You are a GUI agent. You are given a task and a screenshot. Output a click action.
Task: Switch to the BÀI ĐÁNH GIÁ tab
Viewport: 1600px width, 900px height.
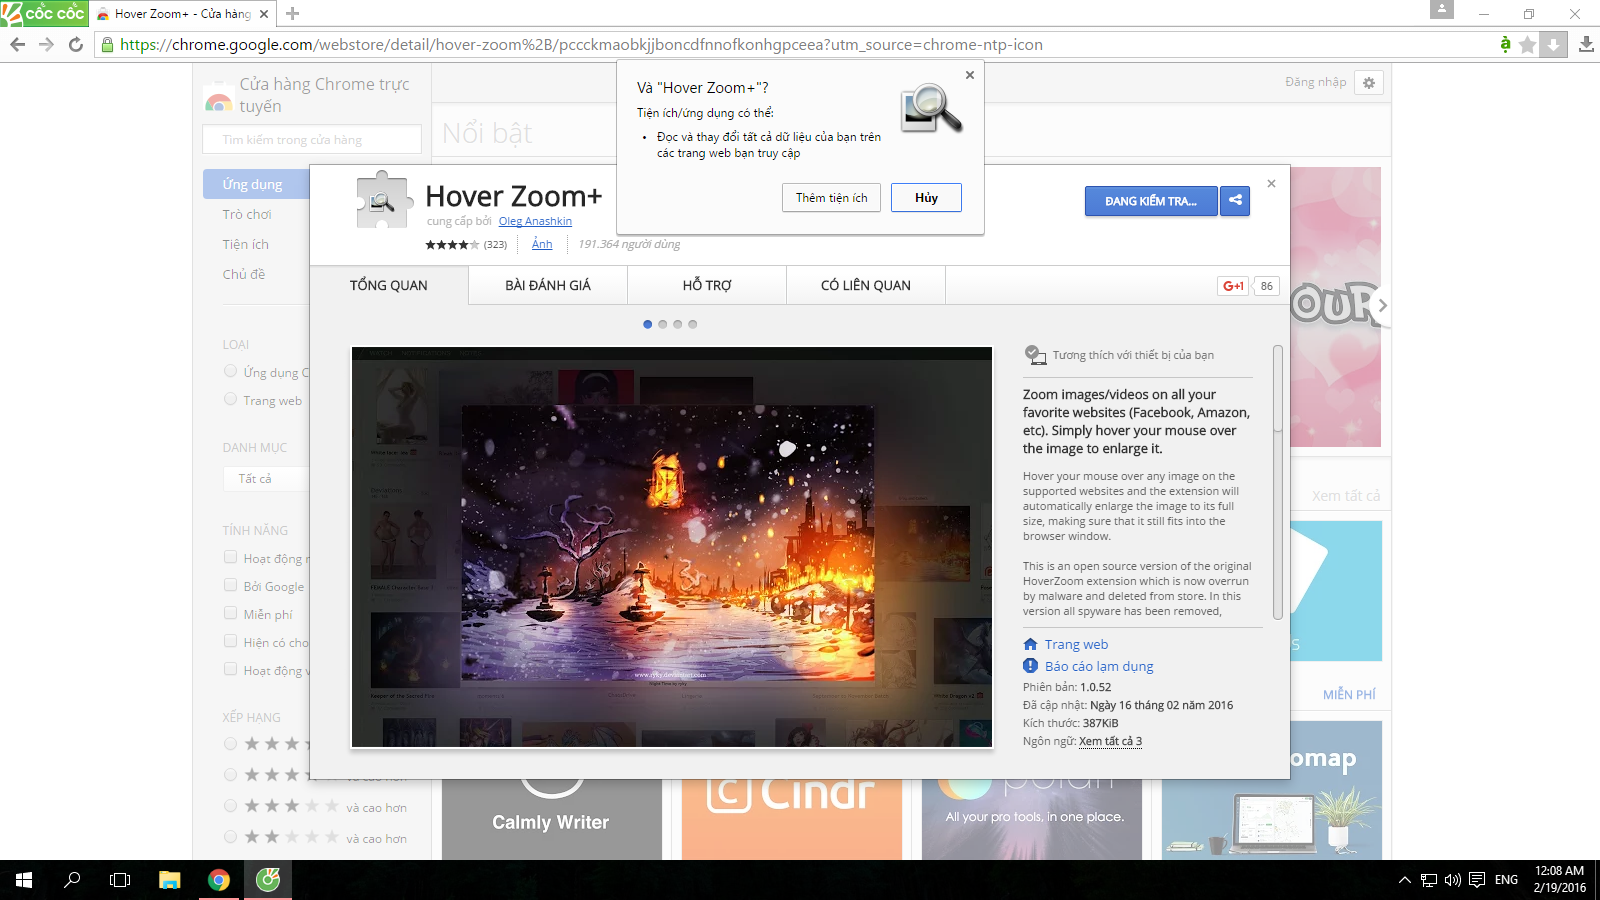pos(548,285)
